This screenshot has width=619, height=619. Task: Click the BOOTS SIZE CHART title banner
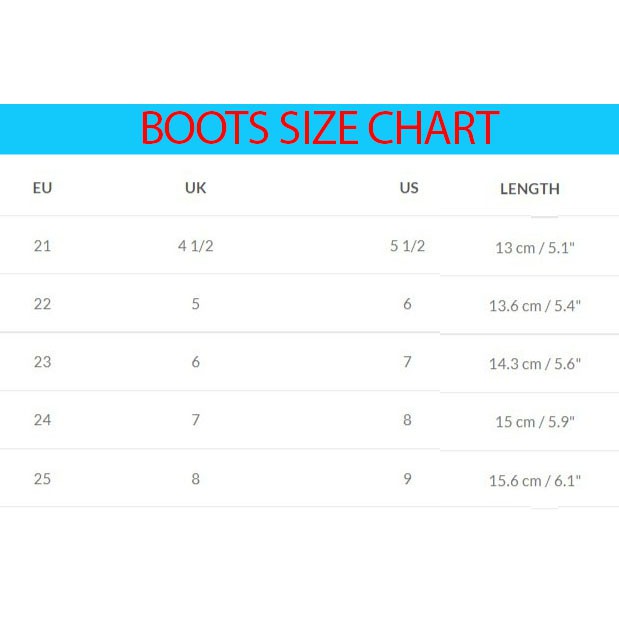click(x=319, y=129)
